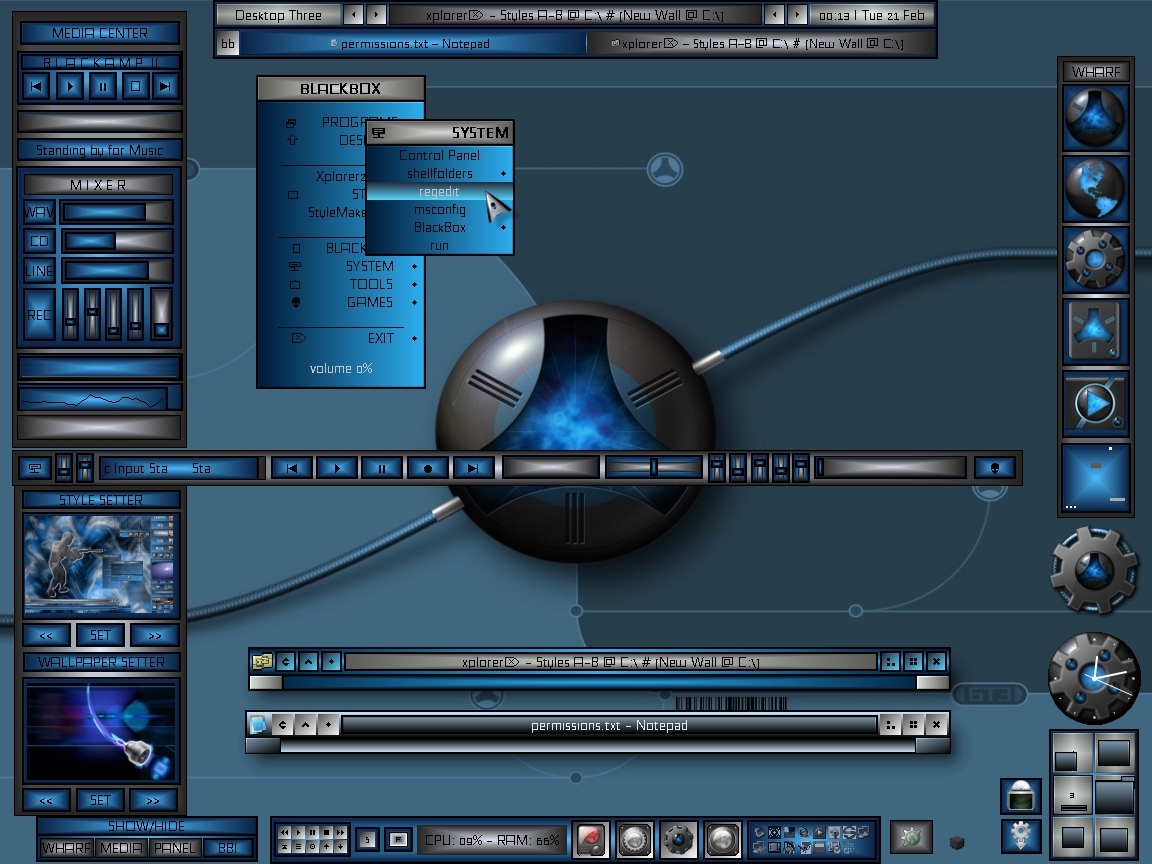Toggle the CD mixer channel button

point(39,241)
